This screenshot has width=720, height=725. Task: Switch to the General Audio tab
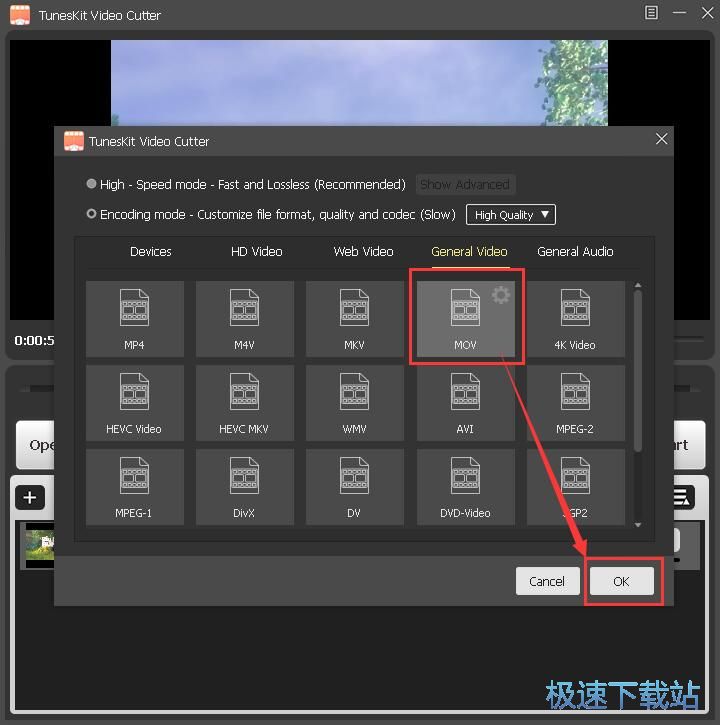(575, 252)
